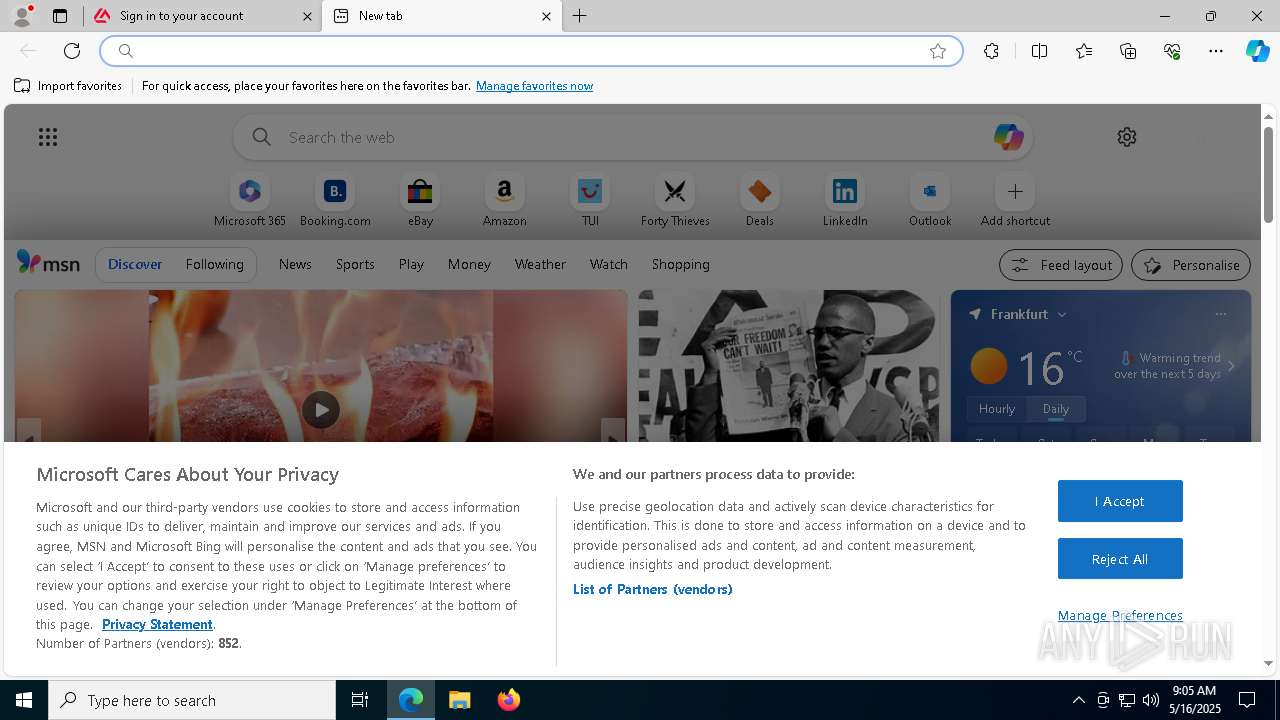
Task: Open the Weather menu item
Action: [x=540, y=264]
